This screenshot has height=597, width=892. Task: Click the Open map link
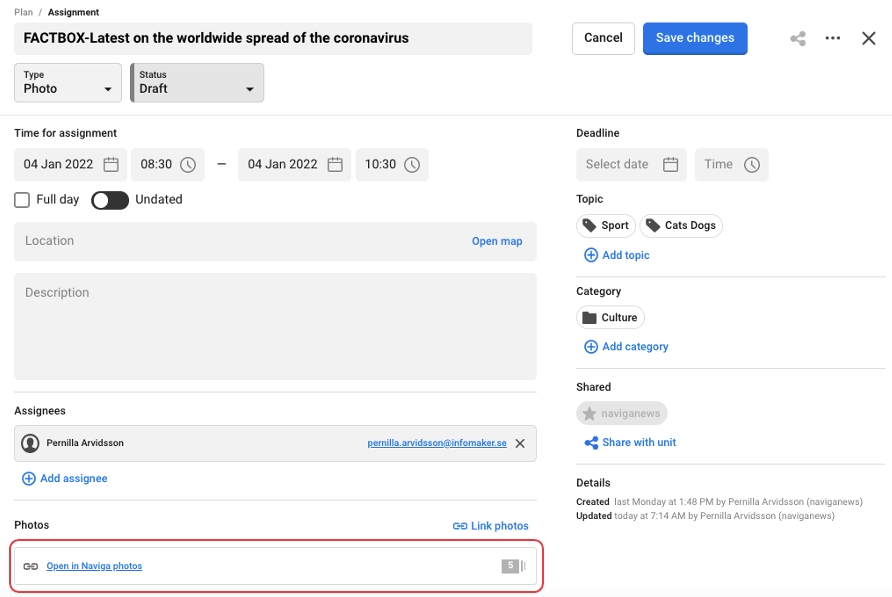pos(497,241)
